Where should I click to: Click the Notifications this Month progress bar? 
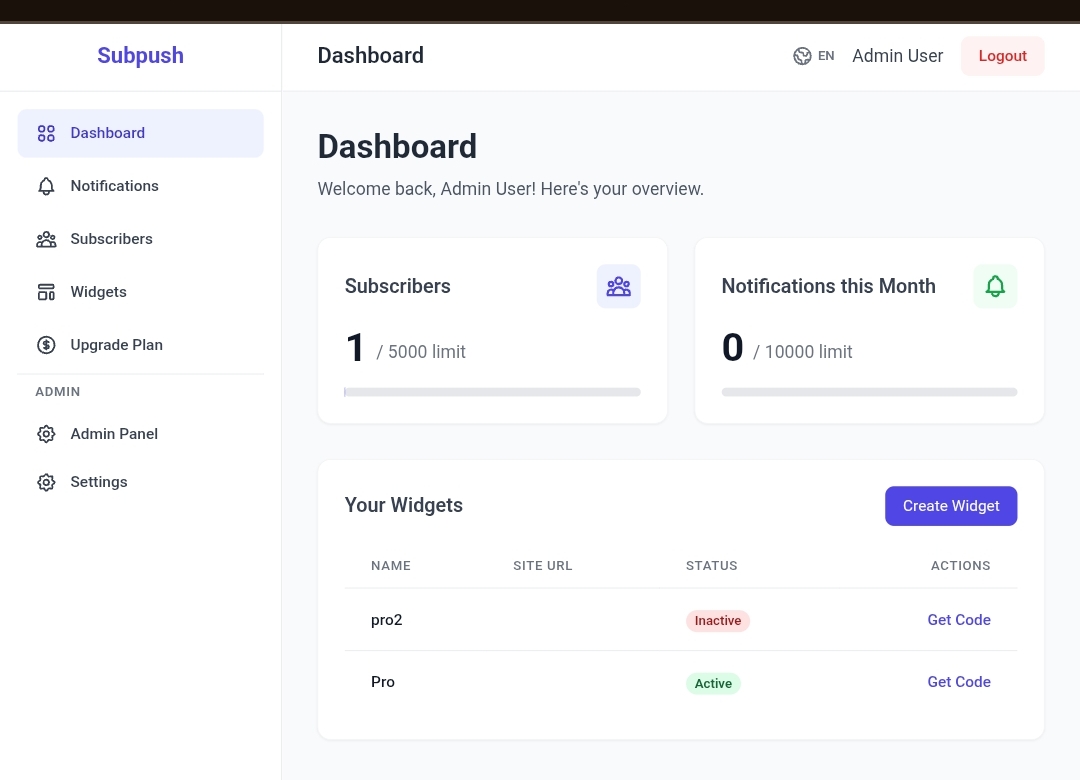(x=869, y=392)
